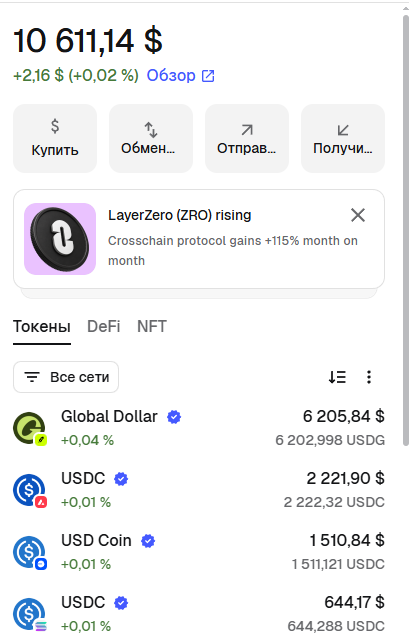Click the token sort order icon
This screenshot has height=642, width=409.
pyautogui.click(x=337, y=377)
